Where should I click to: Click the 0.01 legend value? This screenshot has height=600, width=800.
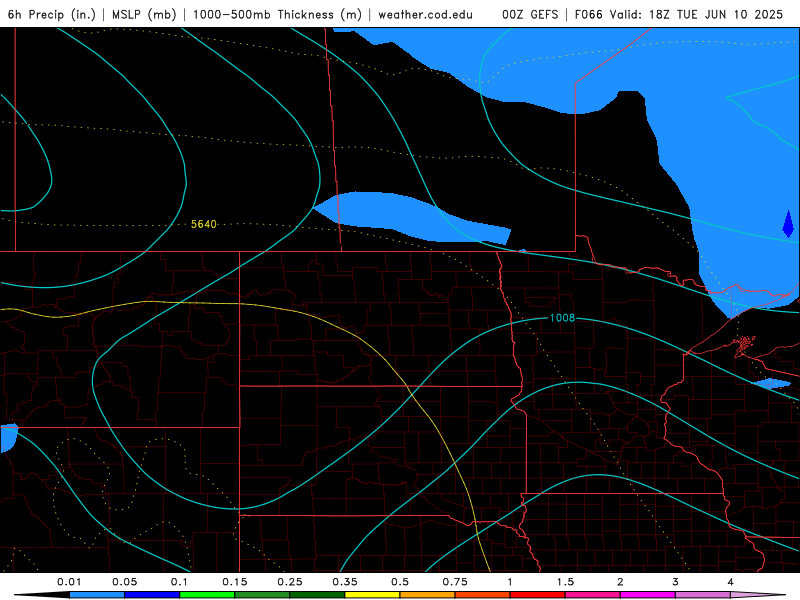(x=69, y=582)
